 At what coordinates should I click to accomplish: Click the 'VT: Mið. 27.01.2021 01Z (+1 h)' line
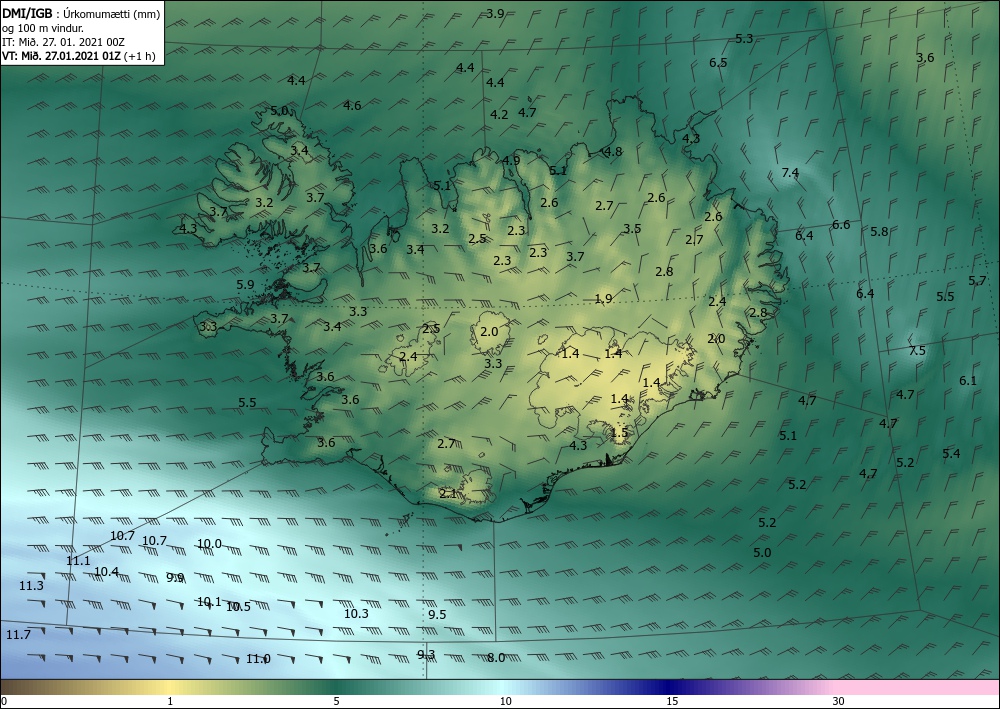coord(78,55)
